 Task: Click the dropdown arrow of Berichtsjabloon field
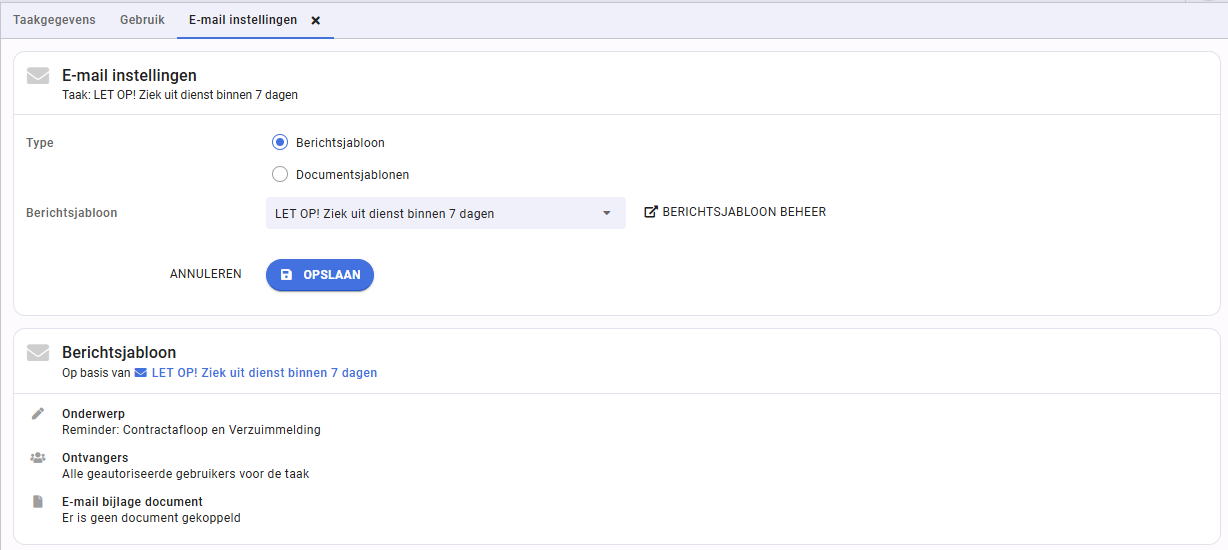click(x=606, y=213)
